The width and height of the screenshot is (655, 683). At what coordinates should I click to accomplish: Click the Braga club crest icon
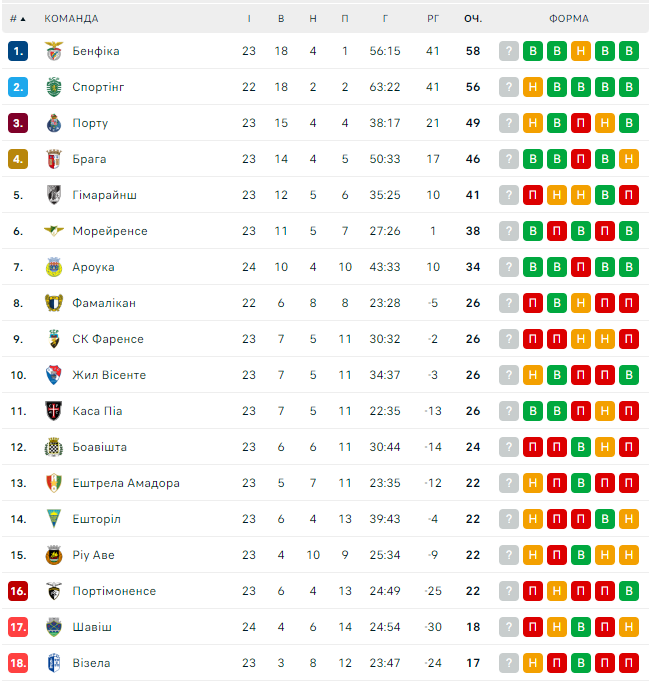54,159
